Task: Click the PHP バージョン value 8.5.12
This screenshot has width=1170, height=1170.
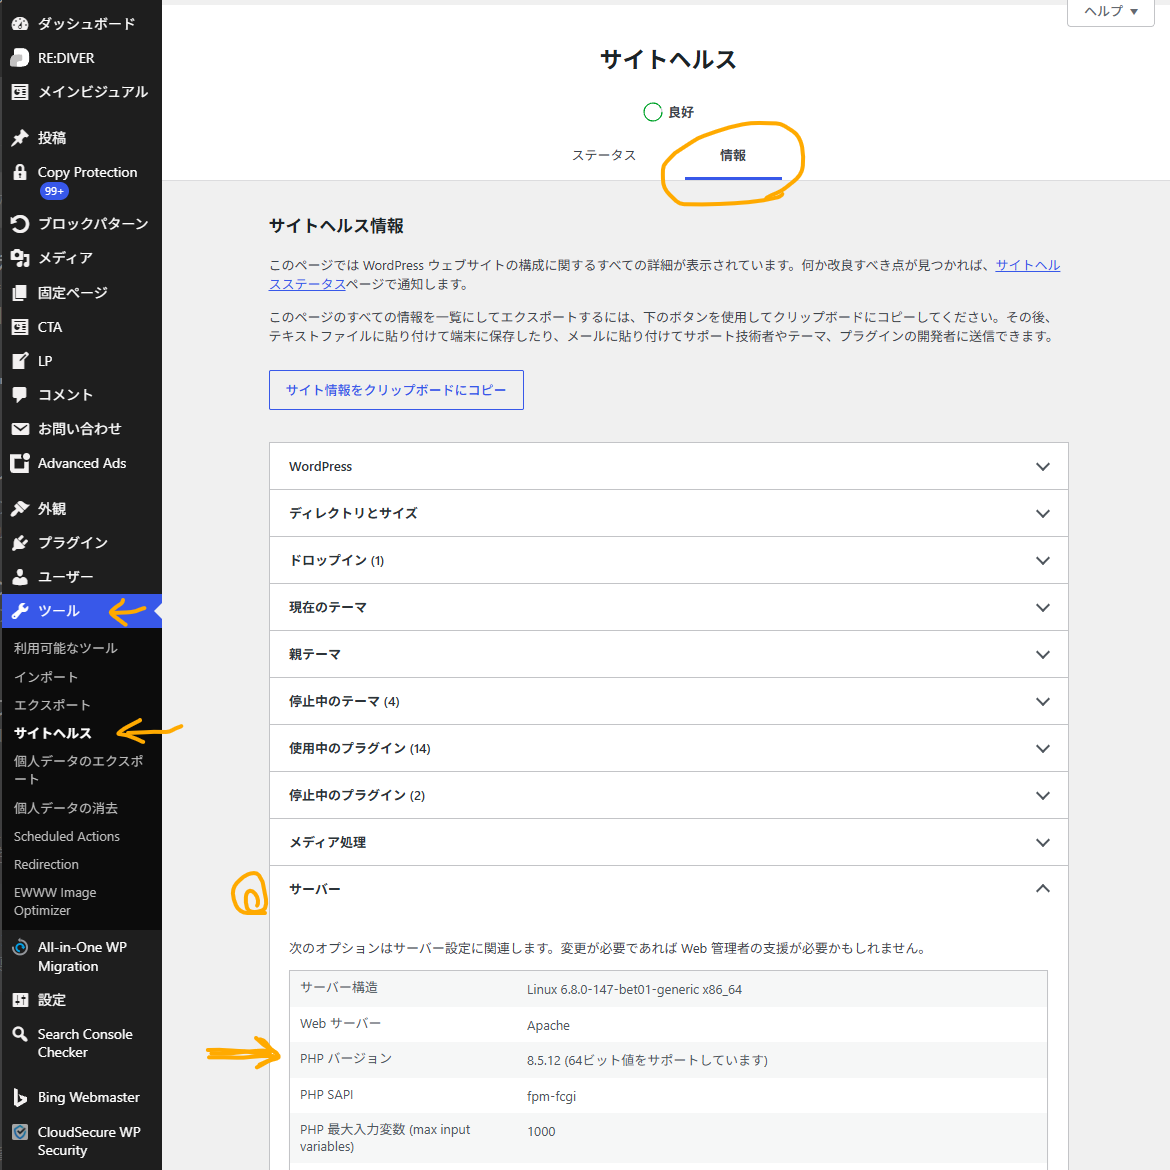Action: click(x=647, y=1060)
